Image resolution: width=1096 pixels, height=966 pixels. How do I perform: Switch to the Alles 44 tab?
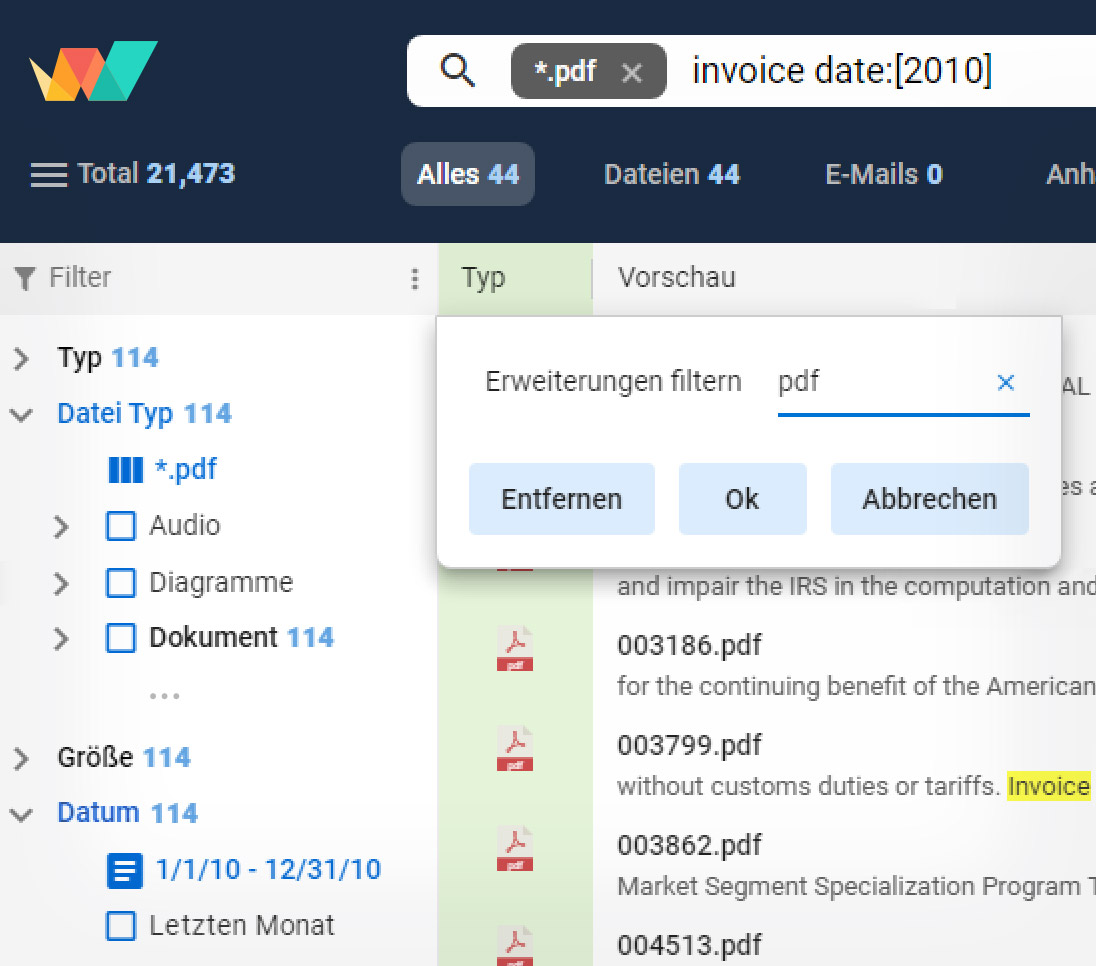468,174
